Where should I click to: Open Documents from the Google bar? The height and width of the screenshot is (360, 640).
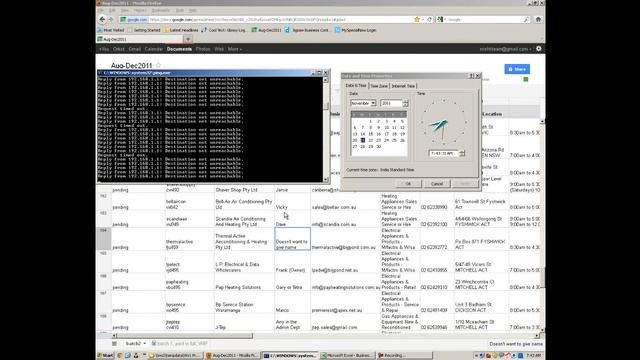(179, 49)
